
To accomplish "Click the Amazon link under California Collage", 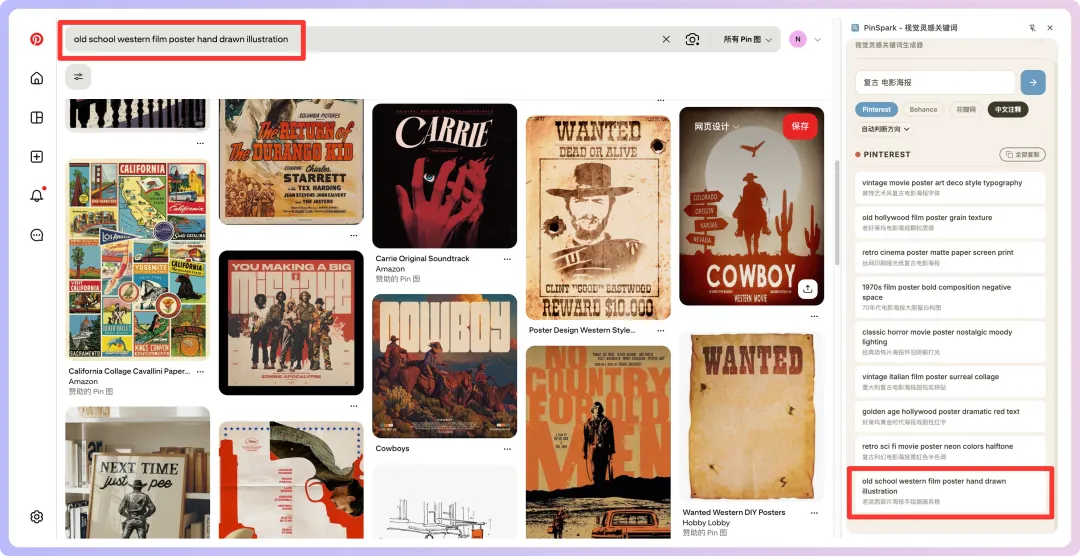I will (83, 381).
